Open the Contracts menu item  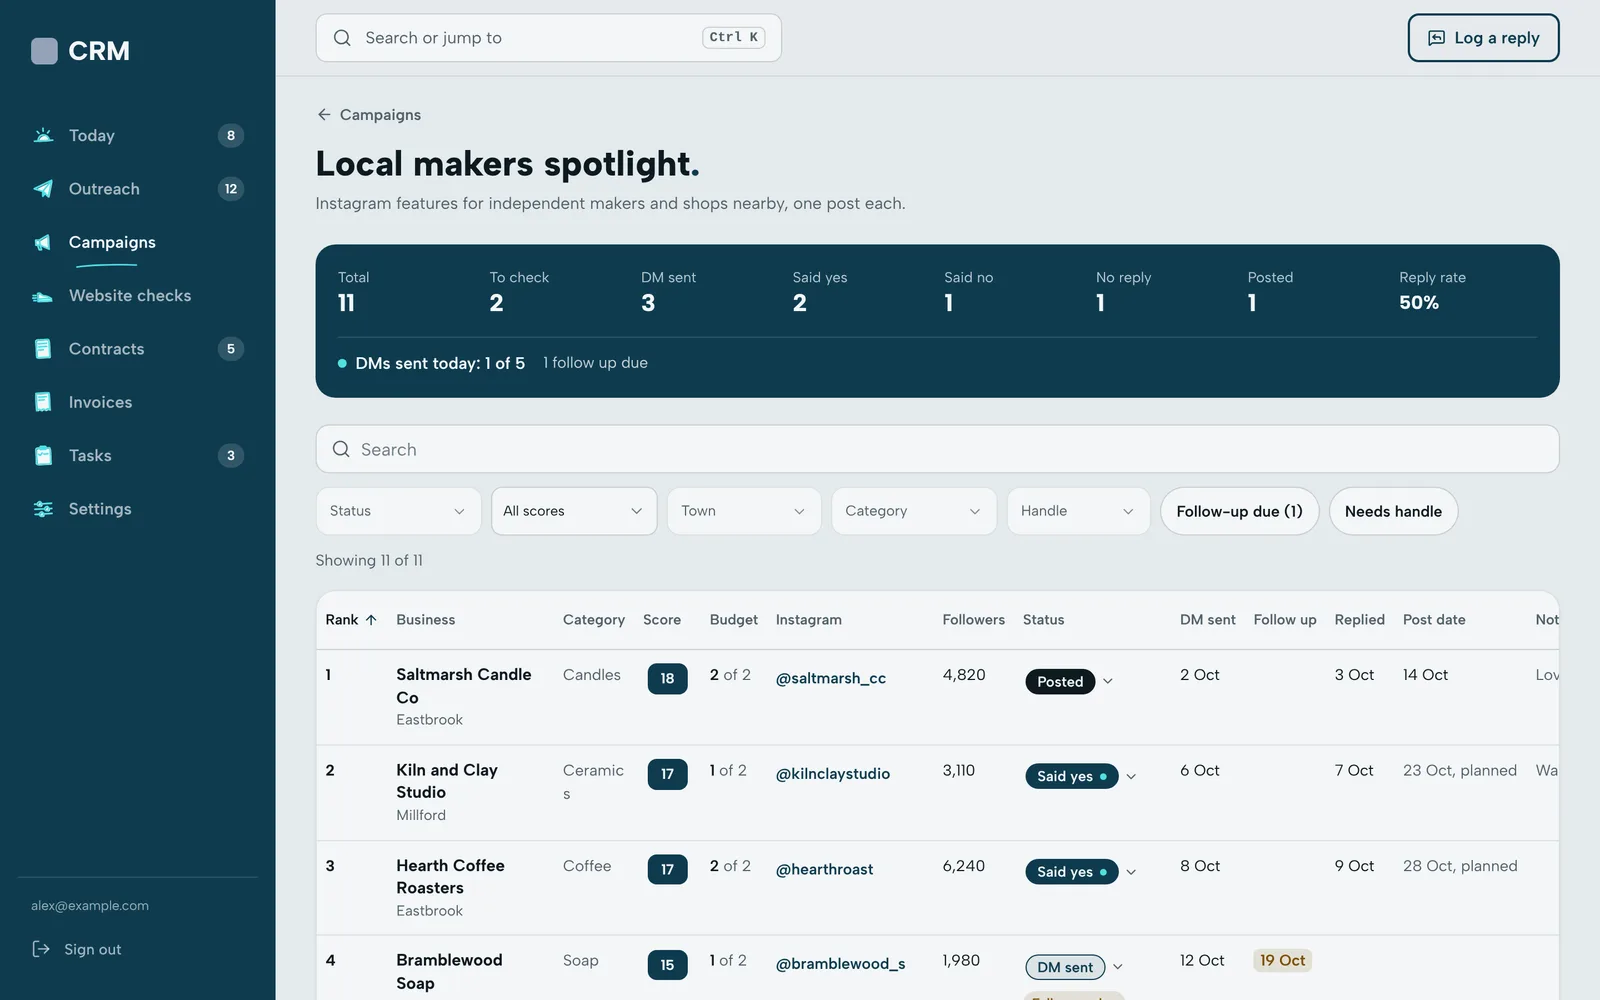[x=137, y=349]
